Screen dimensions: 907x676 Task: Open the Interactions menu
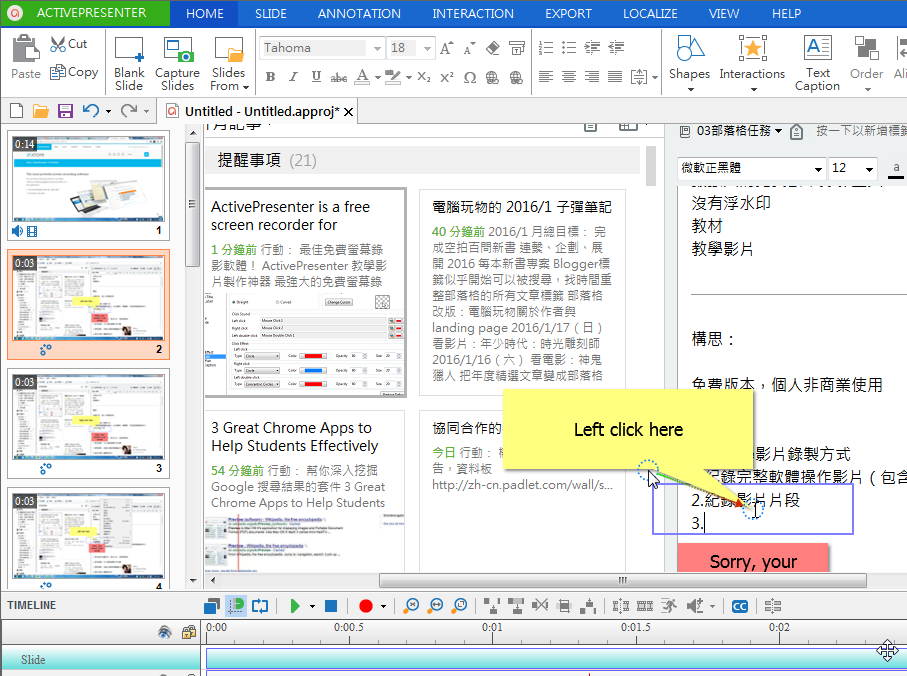[x=752, y=62]
